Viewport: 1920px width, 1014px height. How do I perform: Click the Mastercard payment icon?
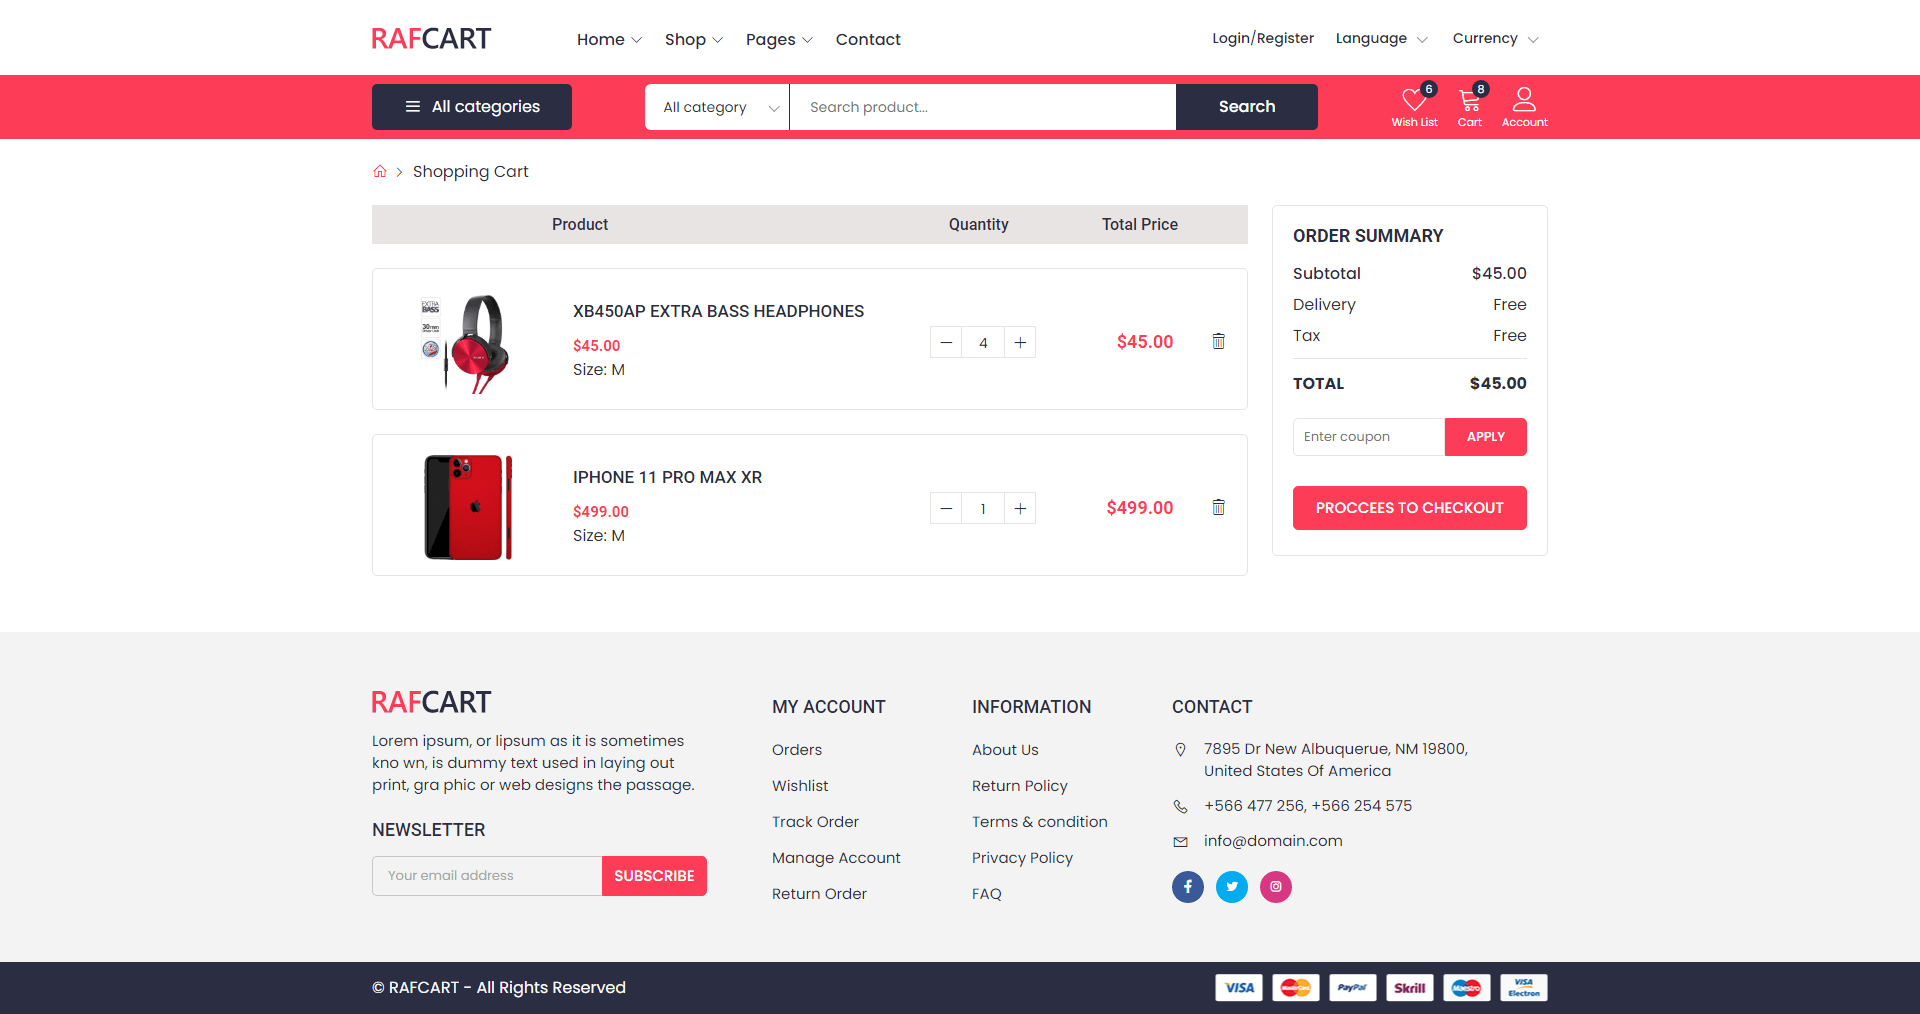1296,988
